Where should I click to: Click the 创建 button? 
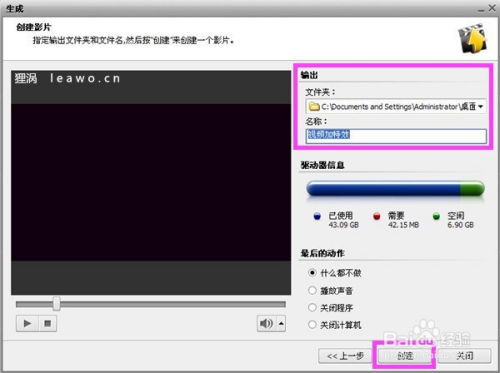click(405, 356)
